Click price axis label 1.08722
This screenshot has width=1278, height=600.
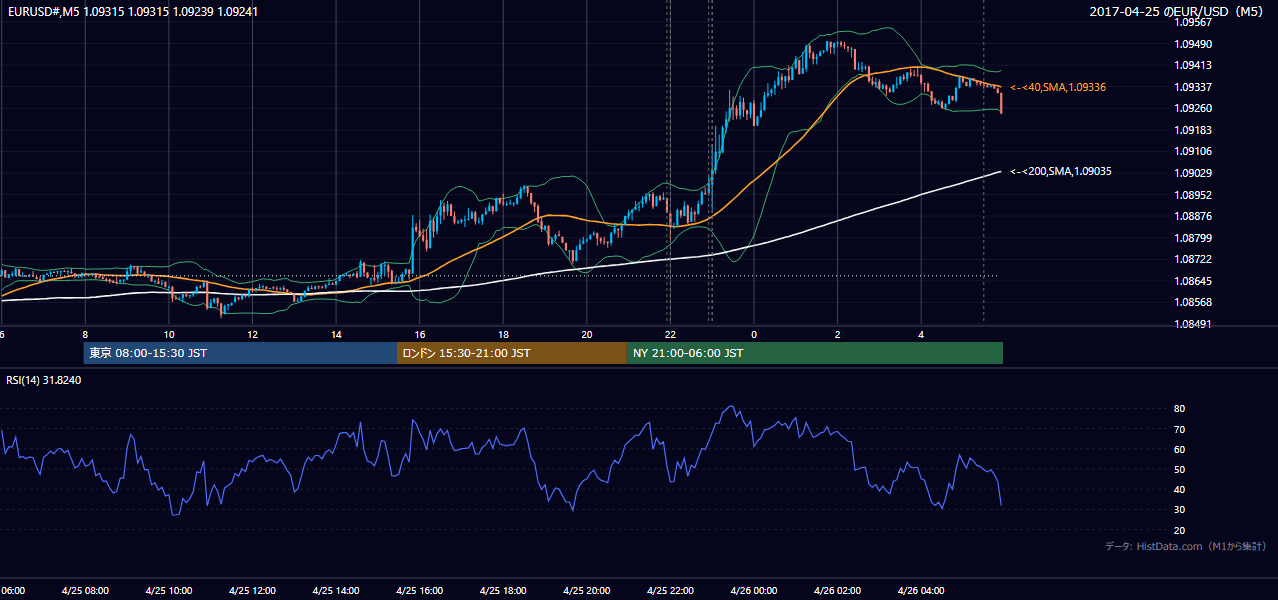1194,259
